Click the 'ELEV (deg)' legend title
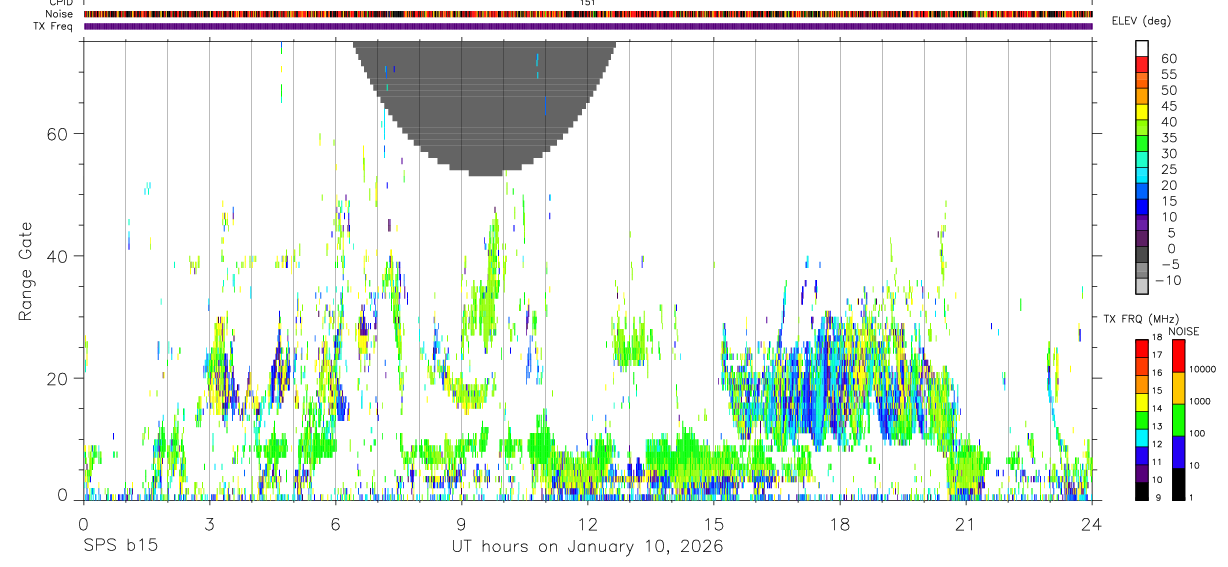Screen dimensions: 1228x567 pos(1140,21)
